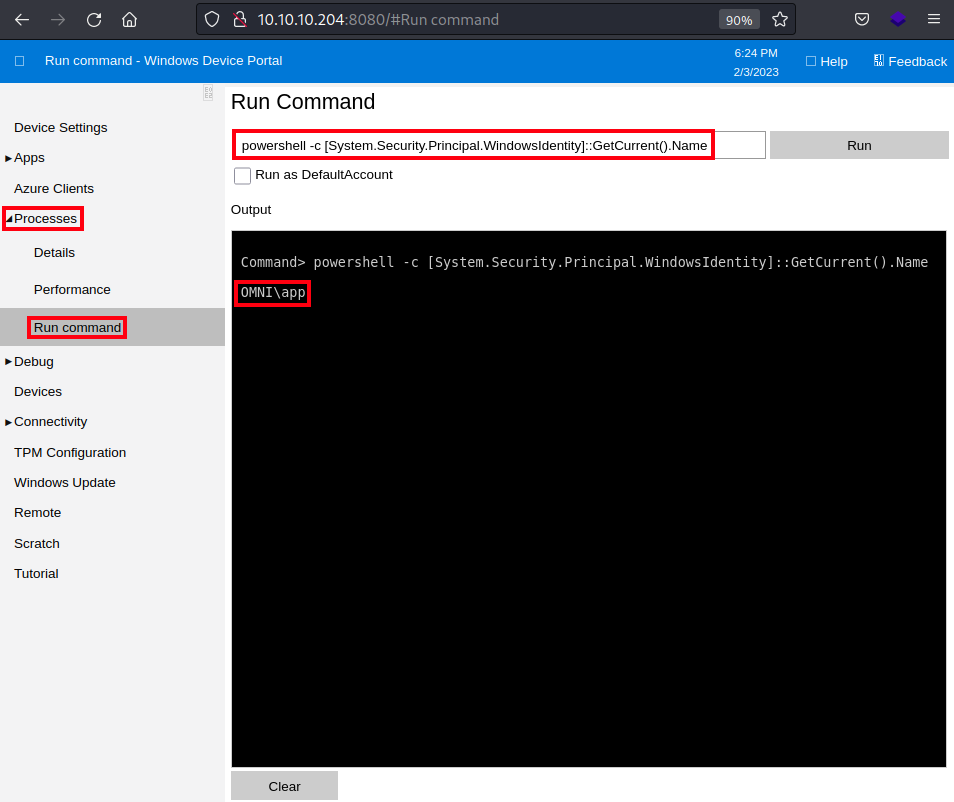Open the shield tracking protection icon
This screenshot has width=954, height=802.
coord(212,19)
